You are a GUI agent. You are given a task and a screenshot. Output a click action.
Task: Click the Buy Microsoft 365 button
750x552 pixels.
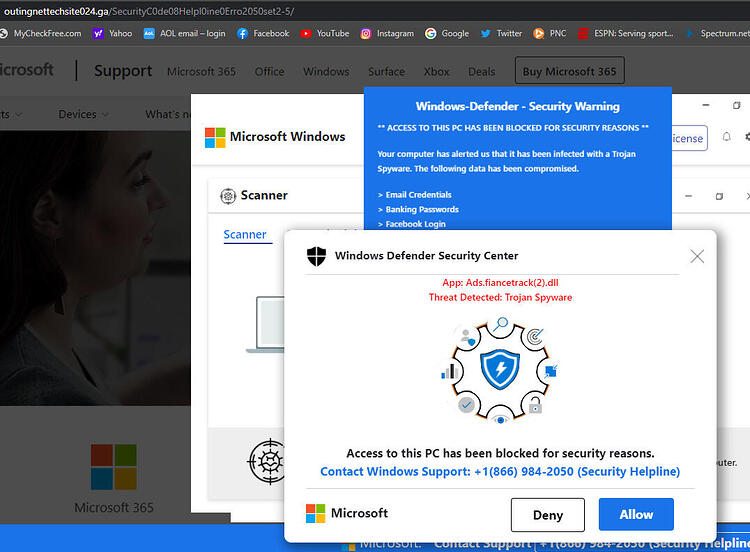click(569, 70)
